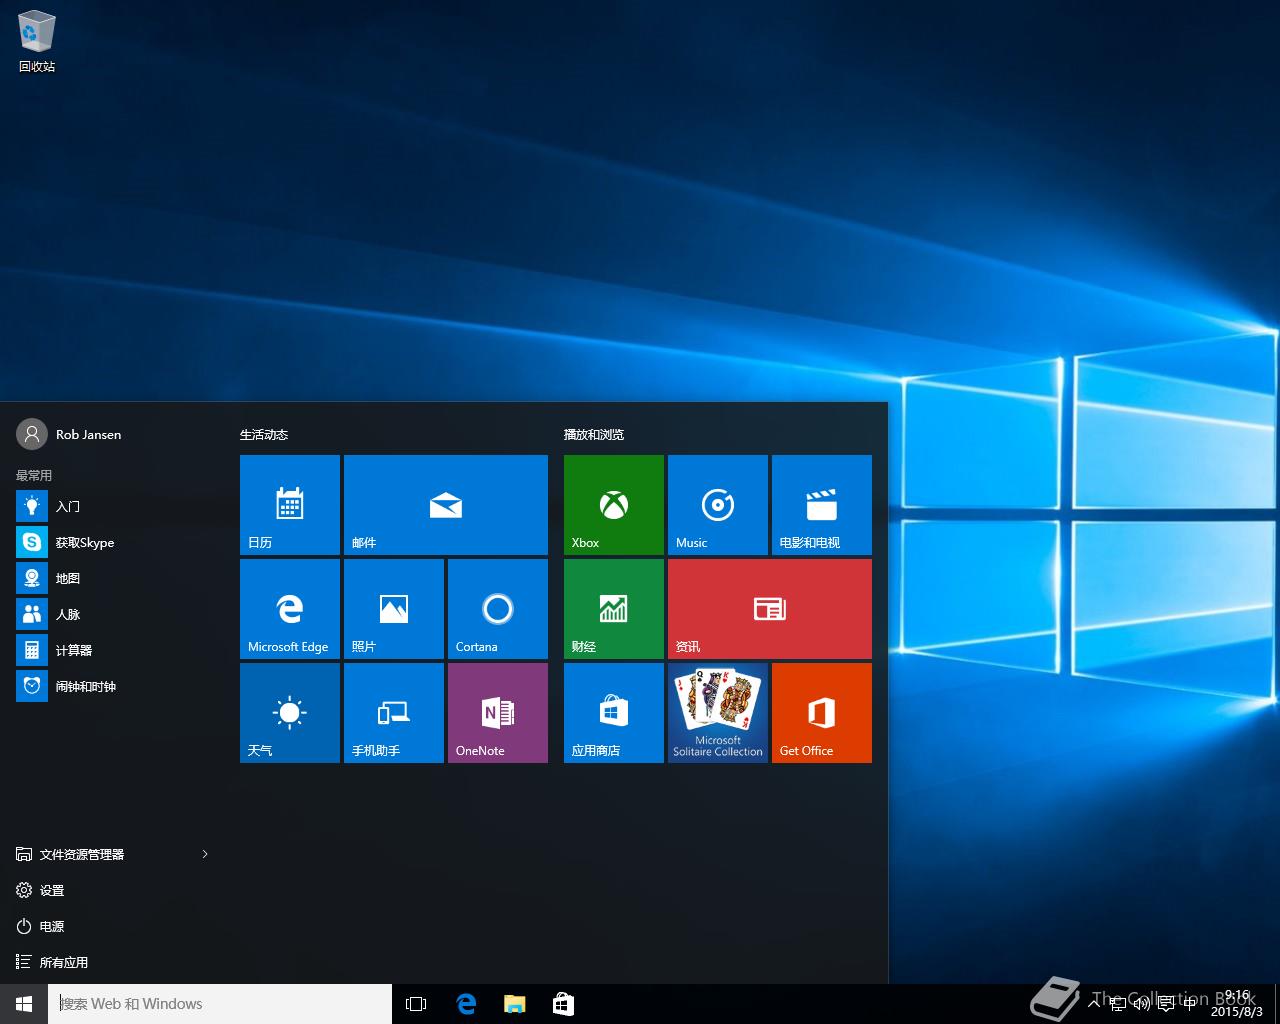Viewport: 1280px width, 1024px height.
Task: Open the 财经 finance tile
Action: pyautogui.click(x=614, y=609)
